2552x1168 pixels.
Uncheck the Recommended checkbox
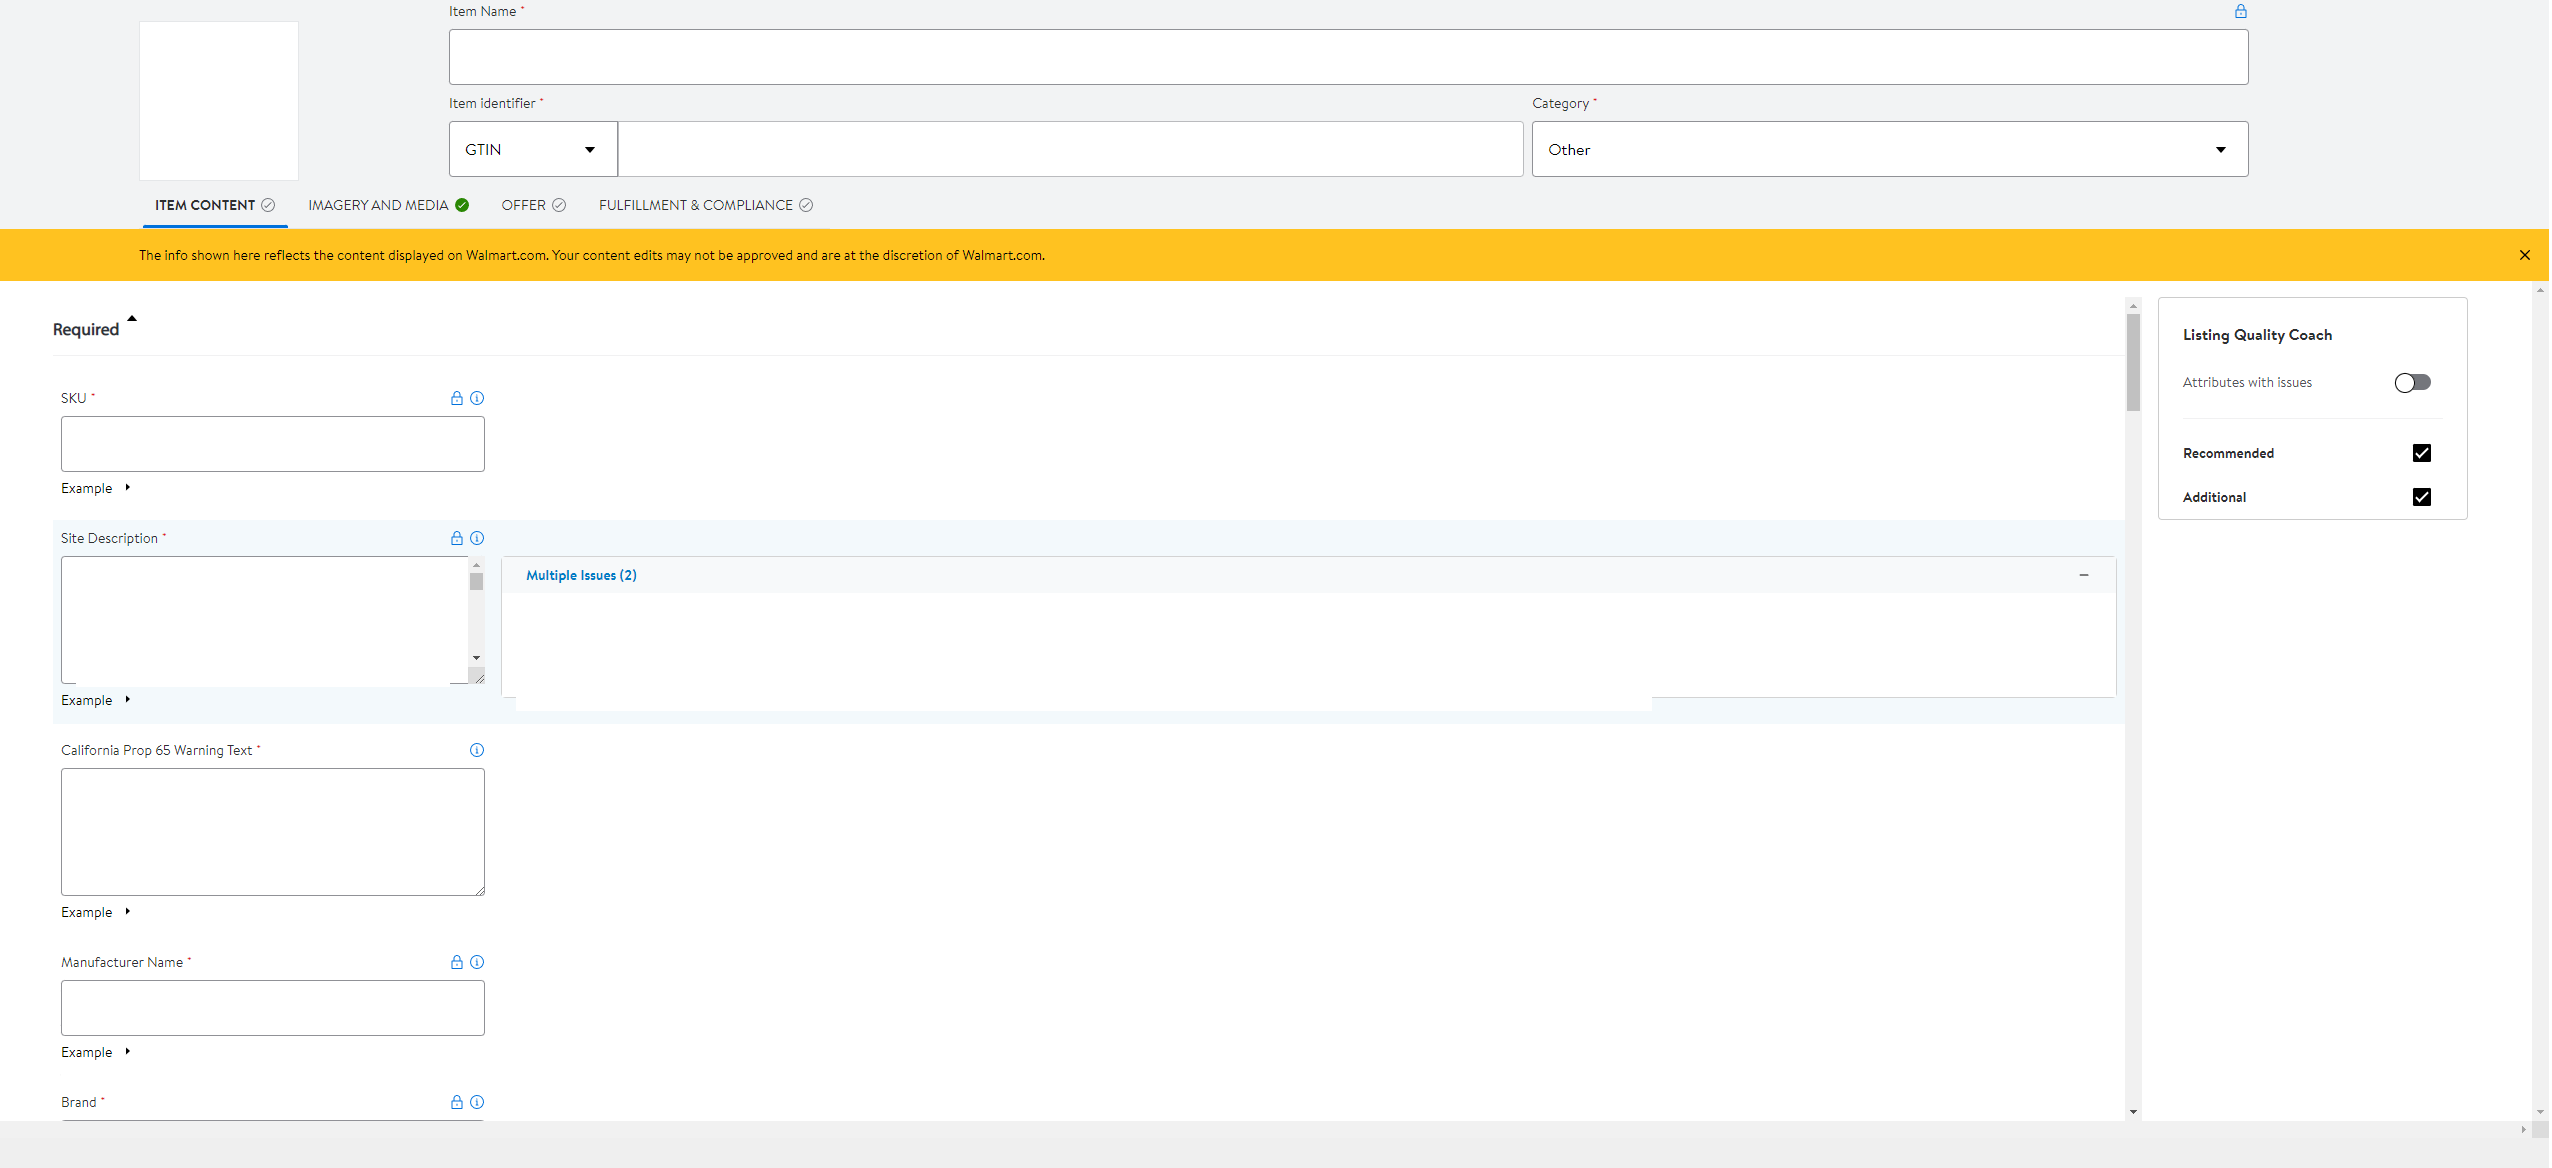(x=2421, y=453)
